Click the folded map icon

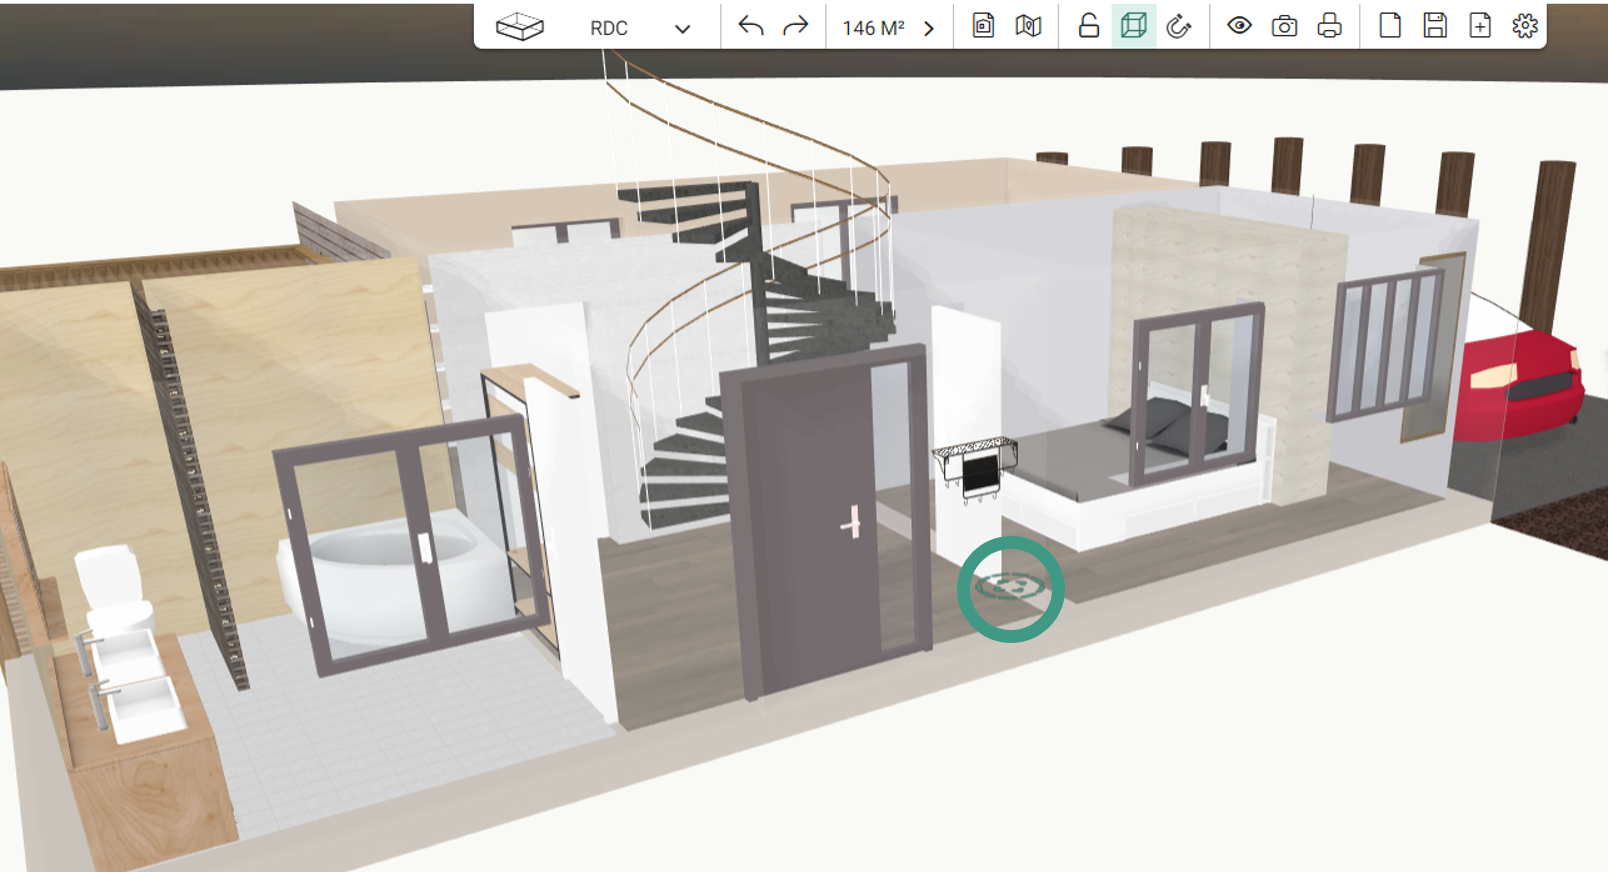click(x=1028, y=26)
